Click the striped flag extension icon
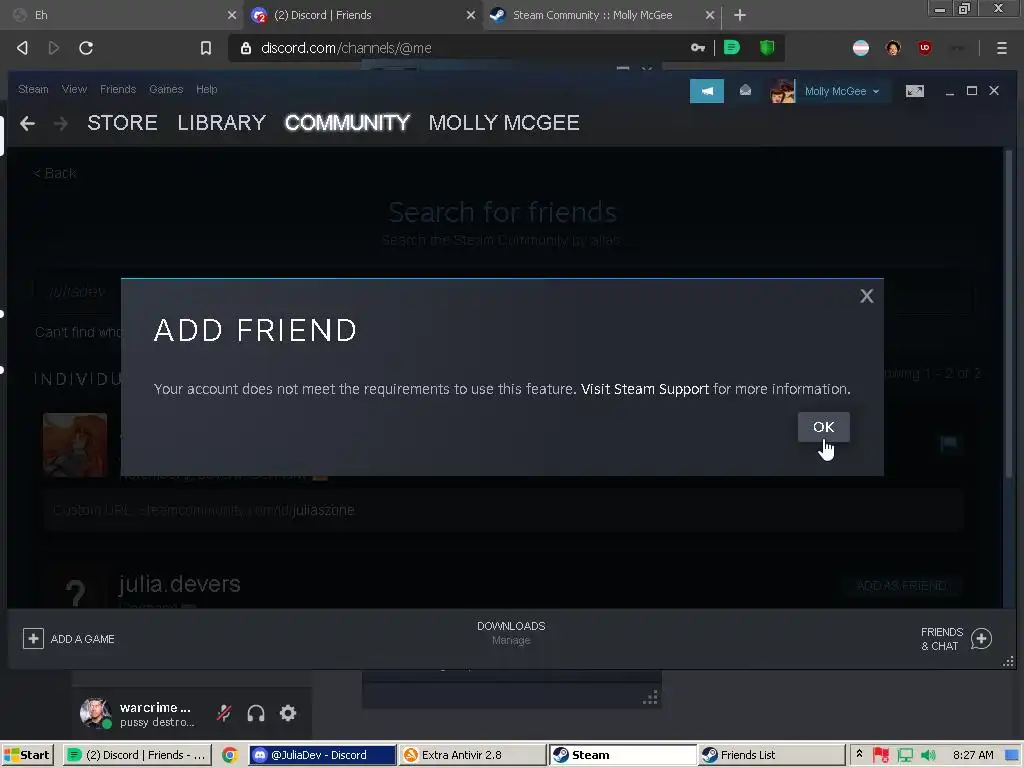The width and height of the screenshot is (1024, 768). [x=861, y=48]
